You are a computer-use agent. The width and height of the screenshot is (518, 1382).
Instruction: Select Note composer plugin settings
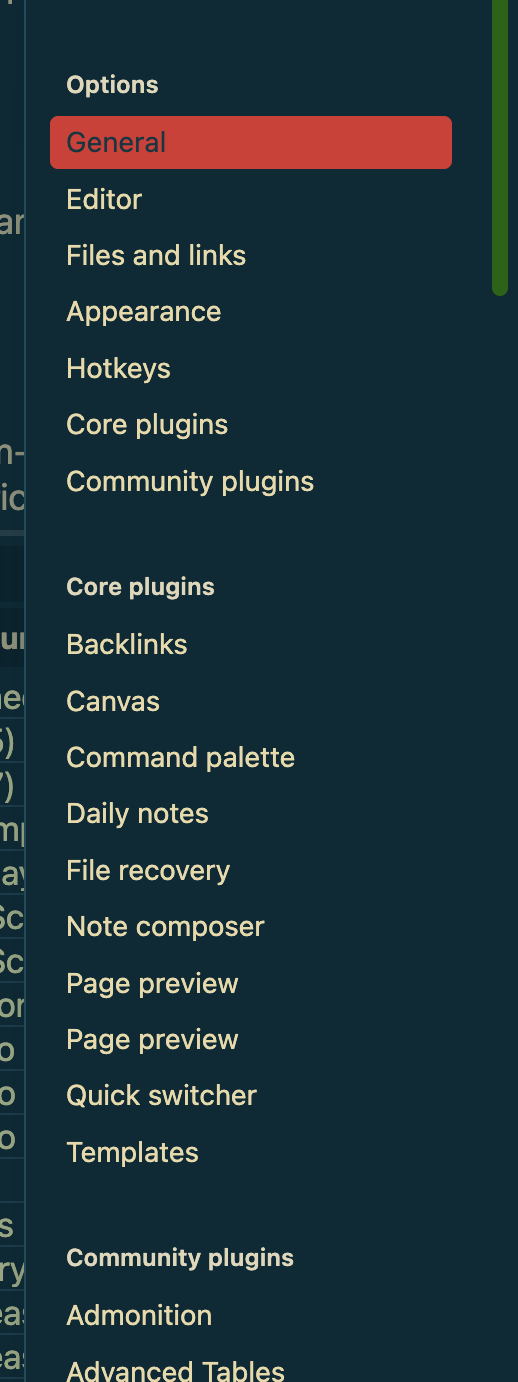251,926
